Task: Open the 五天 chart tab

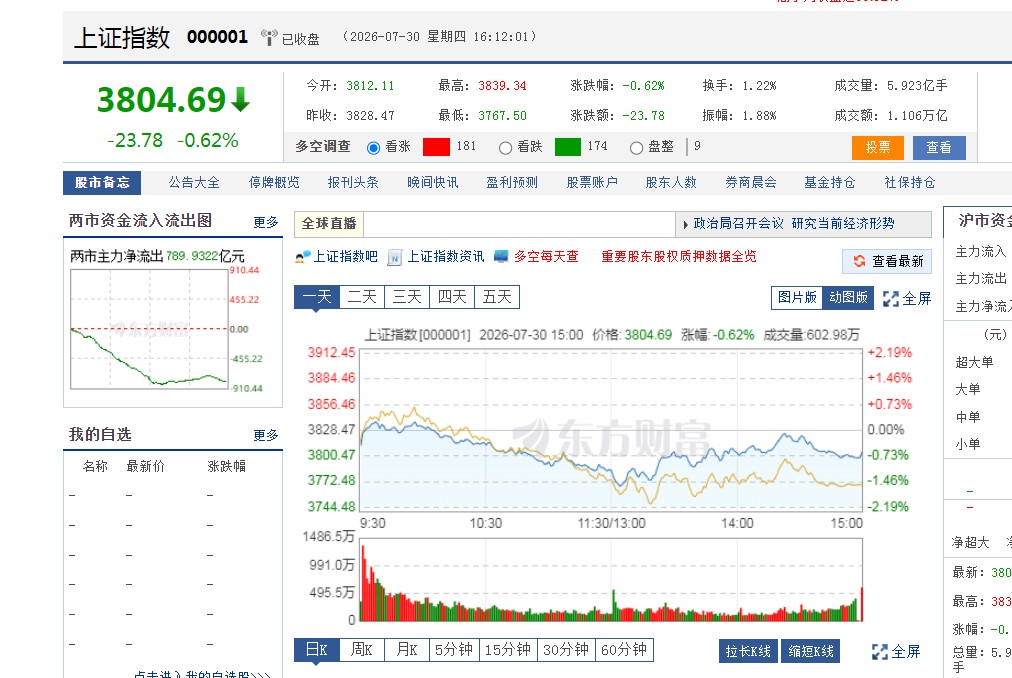Action: coord(497,297)
